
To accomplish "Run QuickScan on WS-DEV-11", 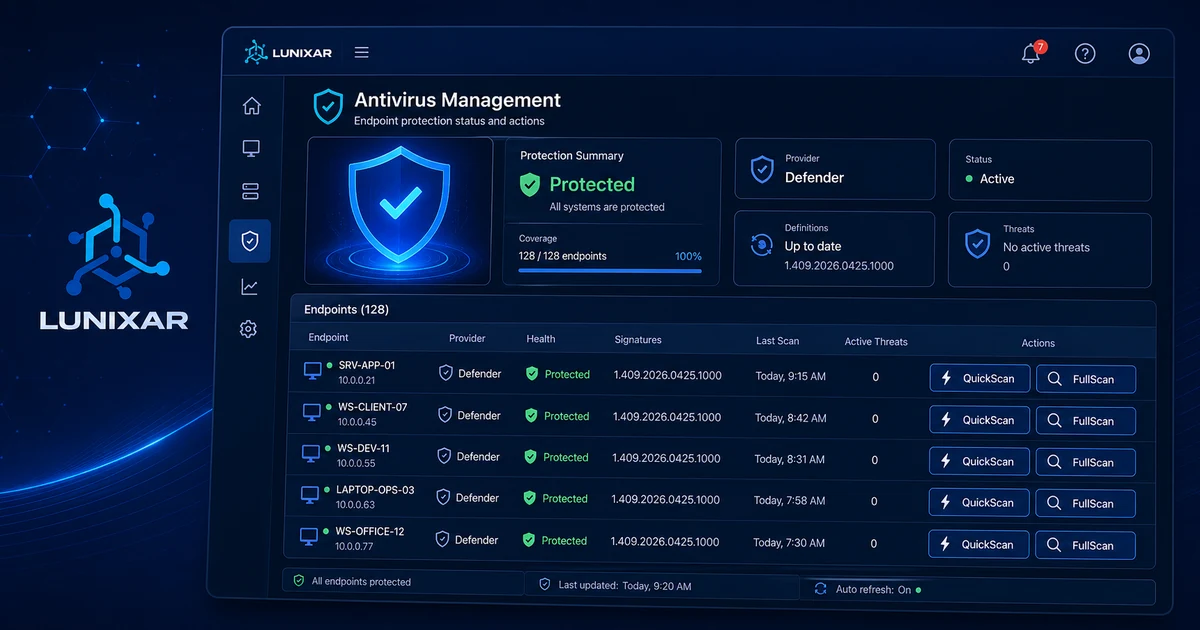I will 980,461.
